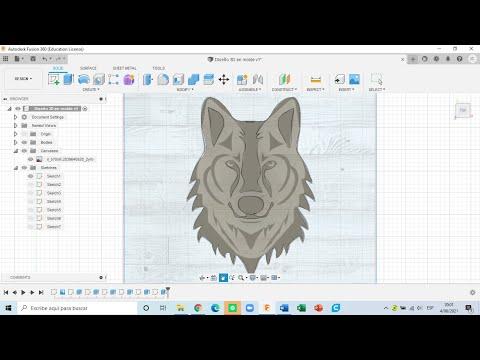This screenshot has height=360, width=480.
Task: Open the MODIFY dropdown menu
Action: (x=184, y=90)
